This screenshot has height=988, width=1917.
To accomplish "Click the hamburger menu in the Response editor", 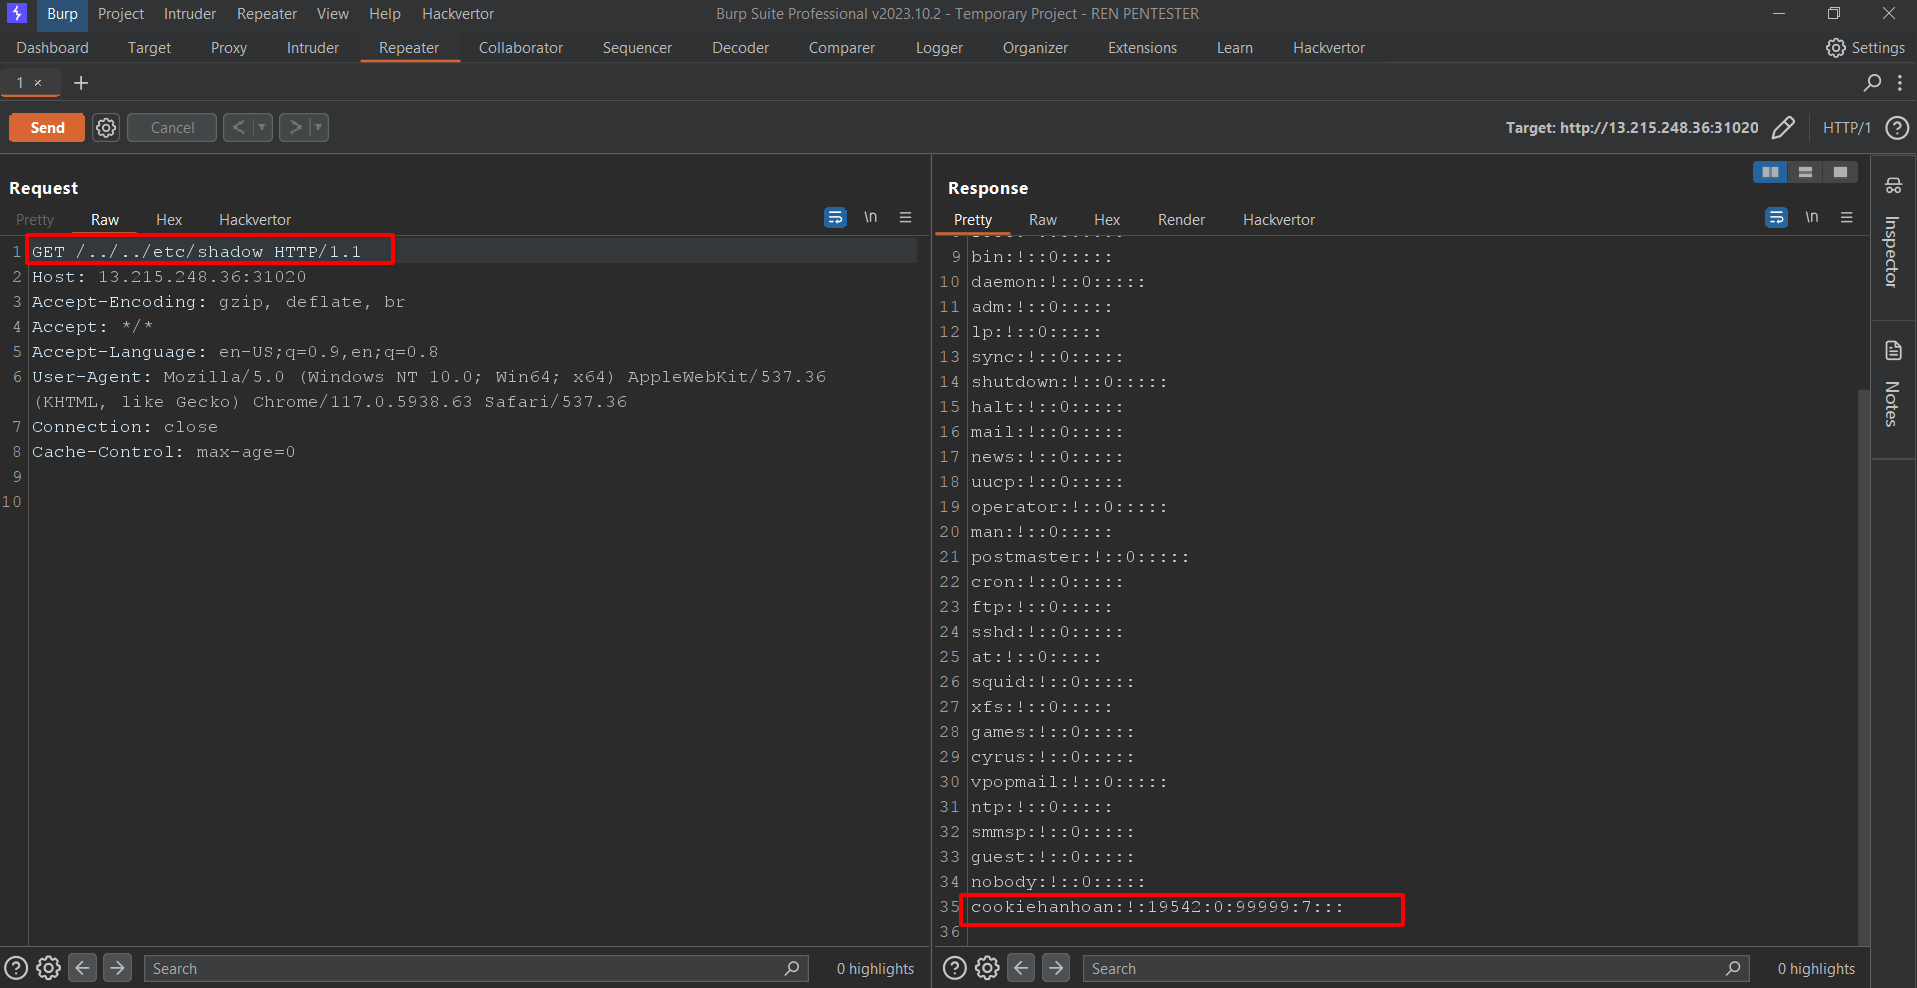I will (x=1847, y=217).
